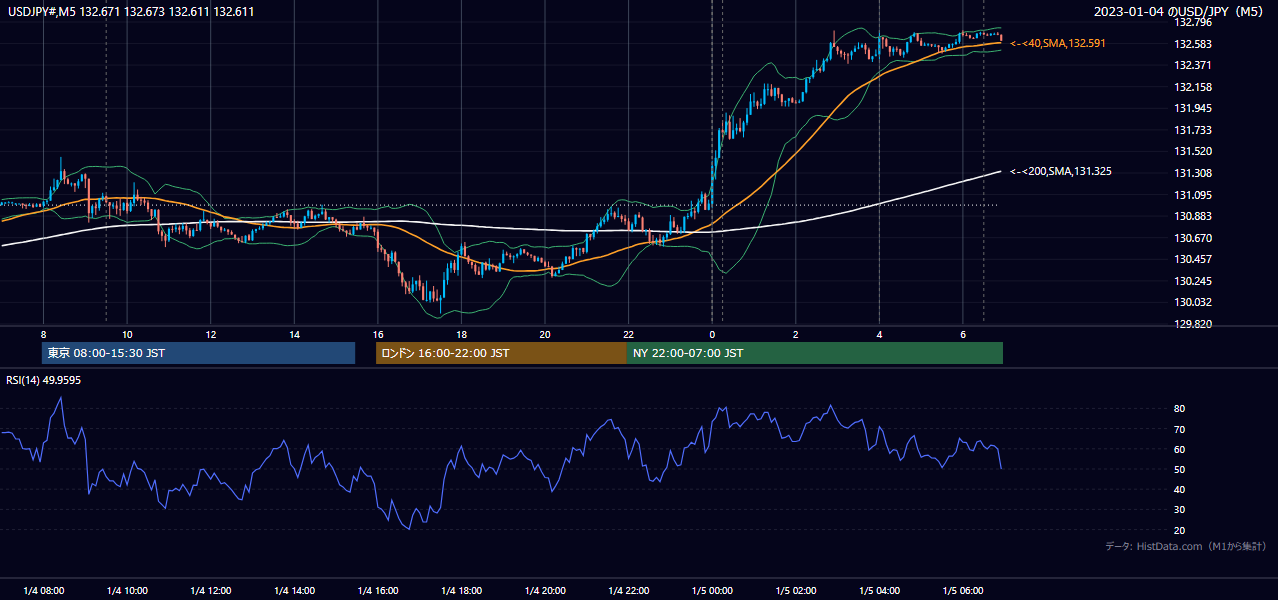Click hour tick 8 under price chart
The width and height of the screenshot is (1278, 600).
click(43, 334)
